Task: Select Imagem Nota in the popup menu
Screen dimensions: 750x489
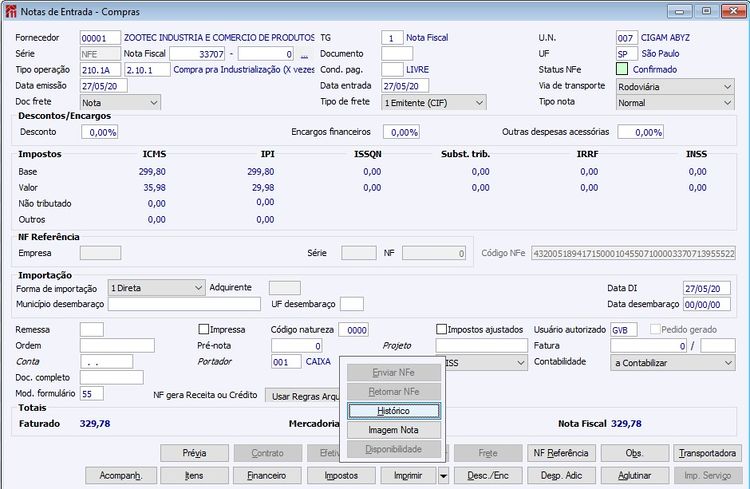Action: 394,430
